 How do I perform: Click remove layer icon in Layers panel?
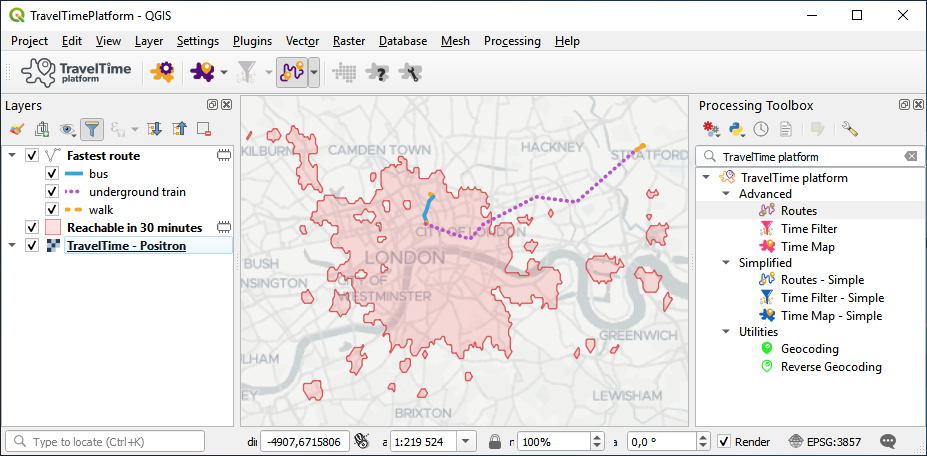pyautogui.click(x=204, y=129)
